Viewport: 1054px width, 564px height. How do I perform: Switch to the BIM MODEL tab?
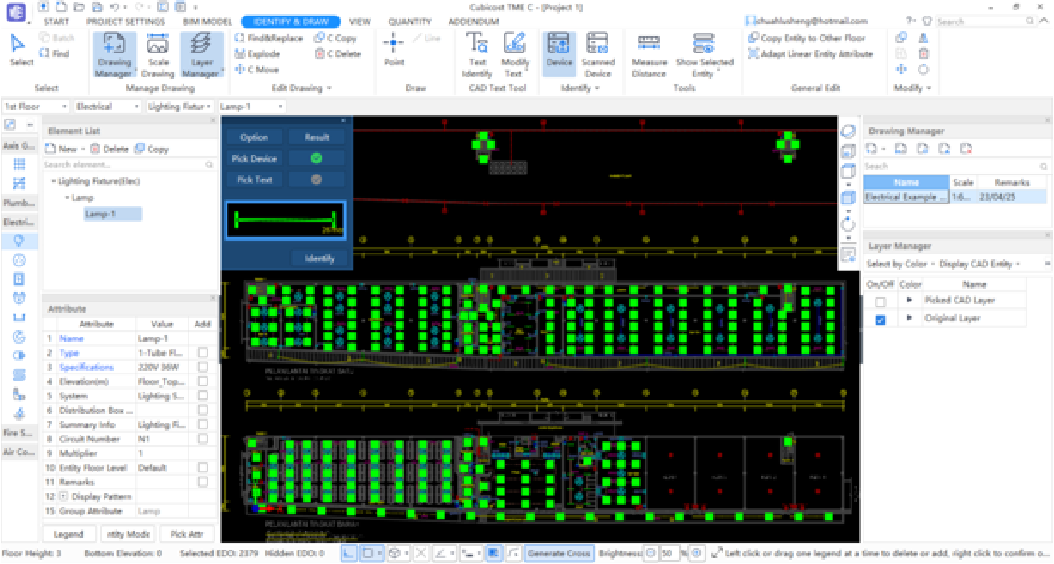207,21
